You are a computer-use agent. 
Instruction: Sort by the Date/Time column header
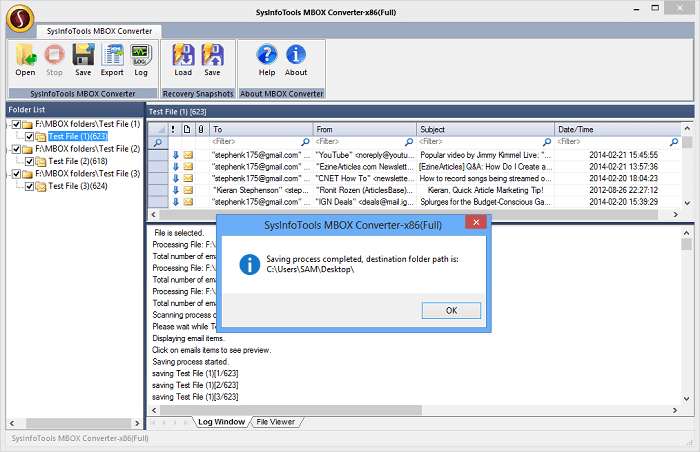618,130
